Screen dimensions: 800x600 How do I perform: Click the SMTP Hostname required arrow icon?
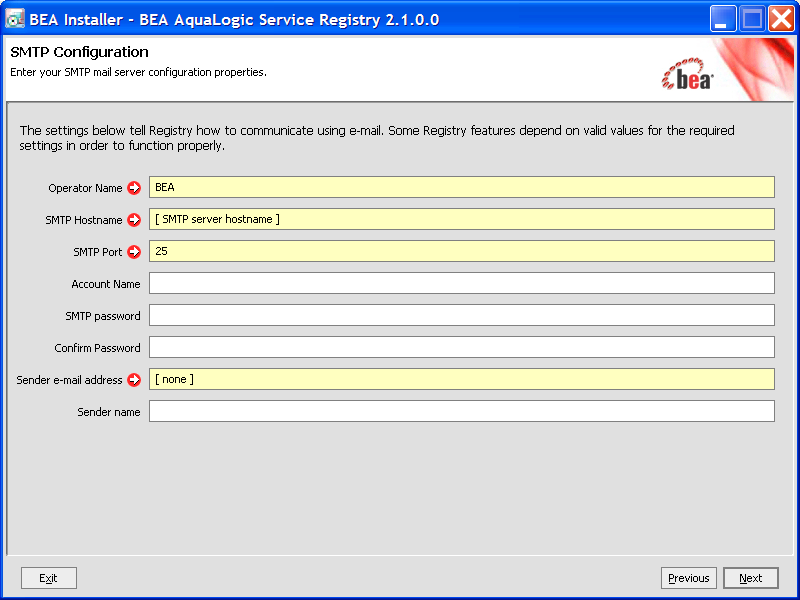point(134,220)
